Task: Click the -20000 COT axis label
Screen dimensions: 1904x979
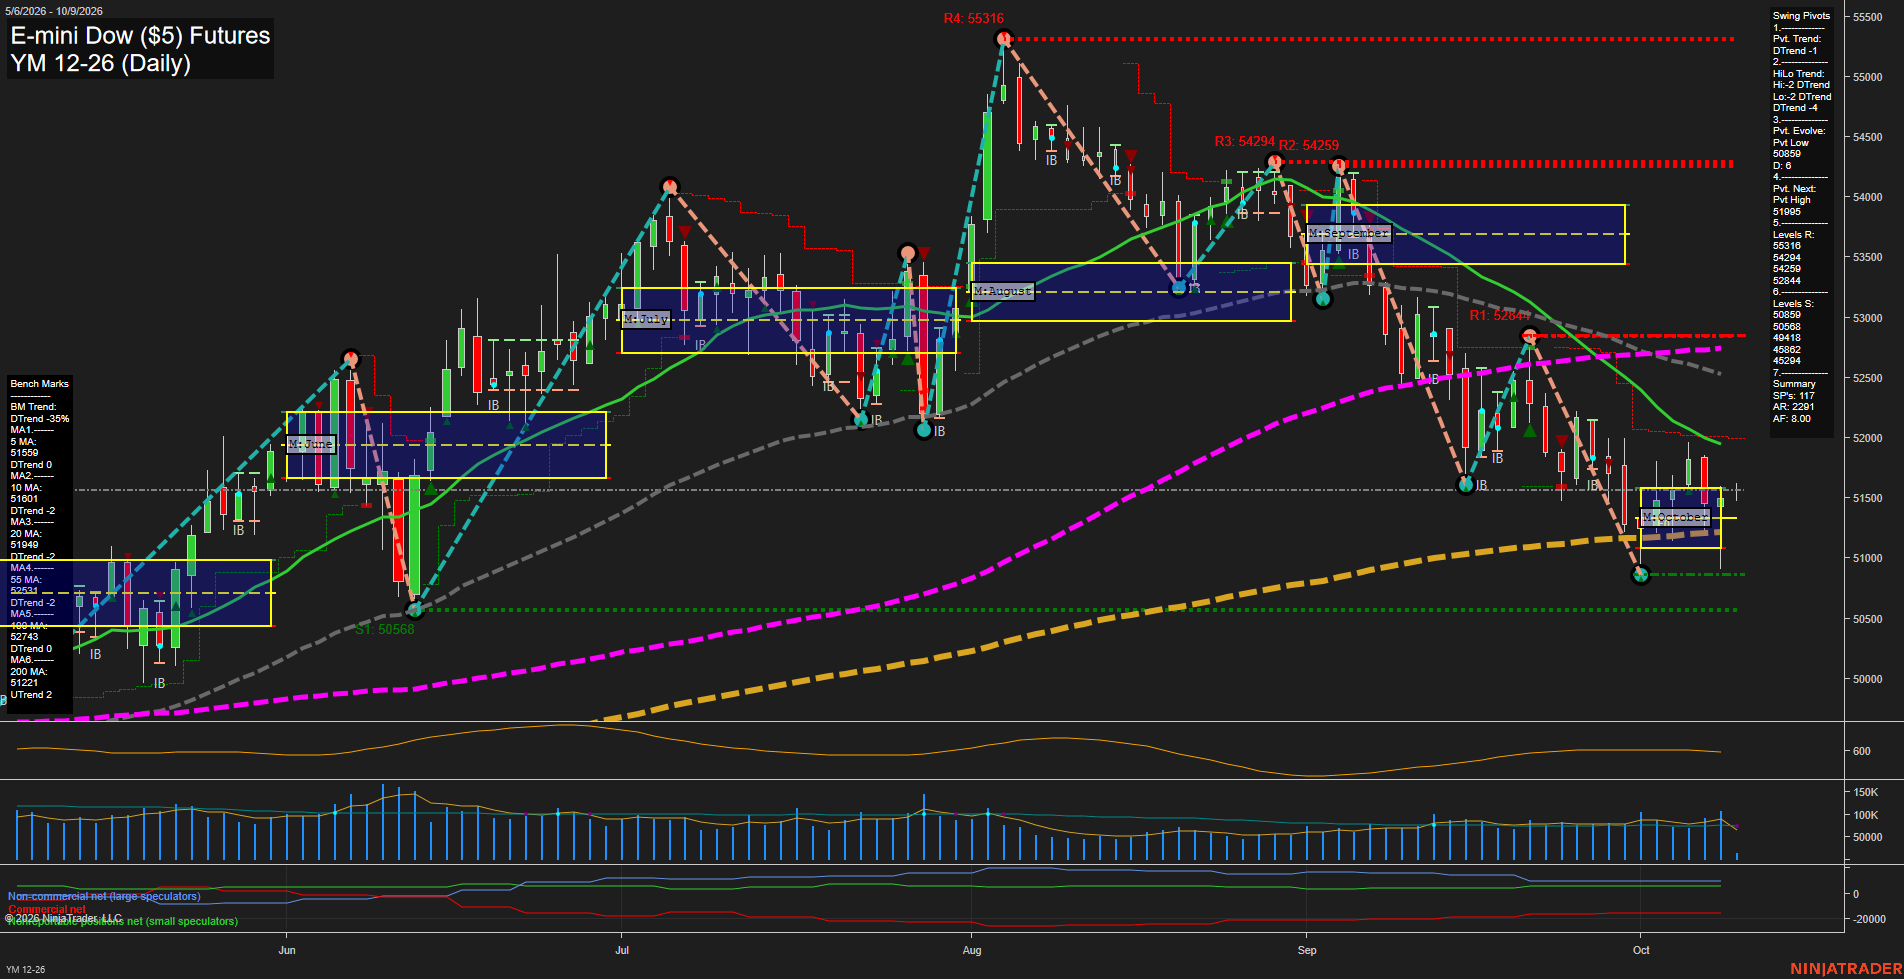Action: (x=1869, y=919)
